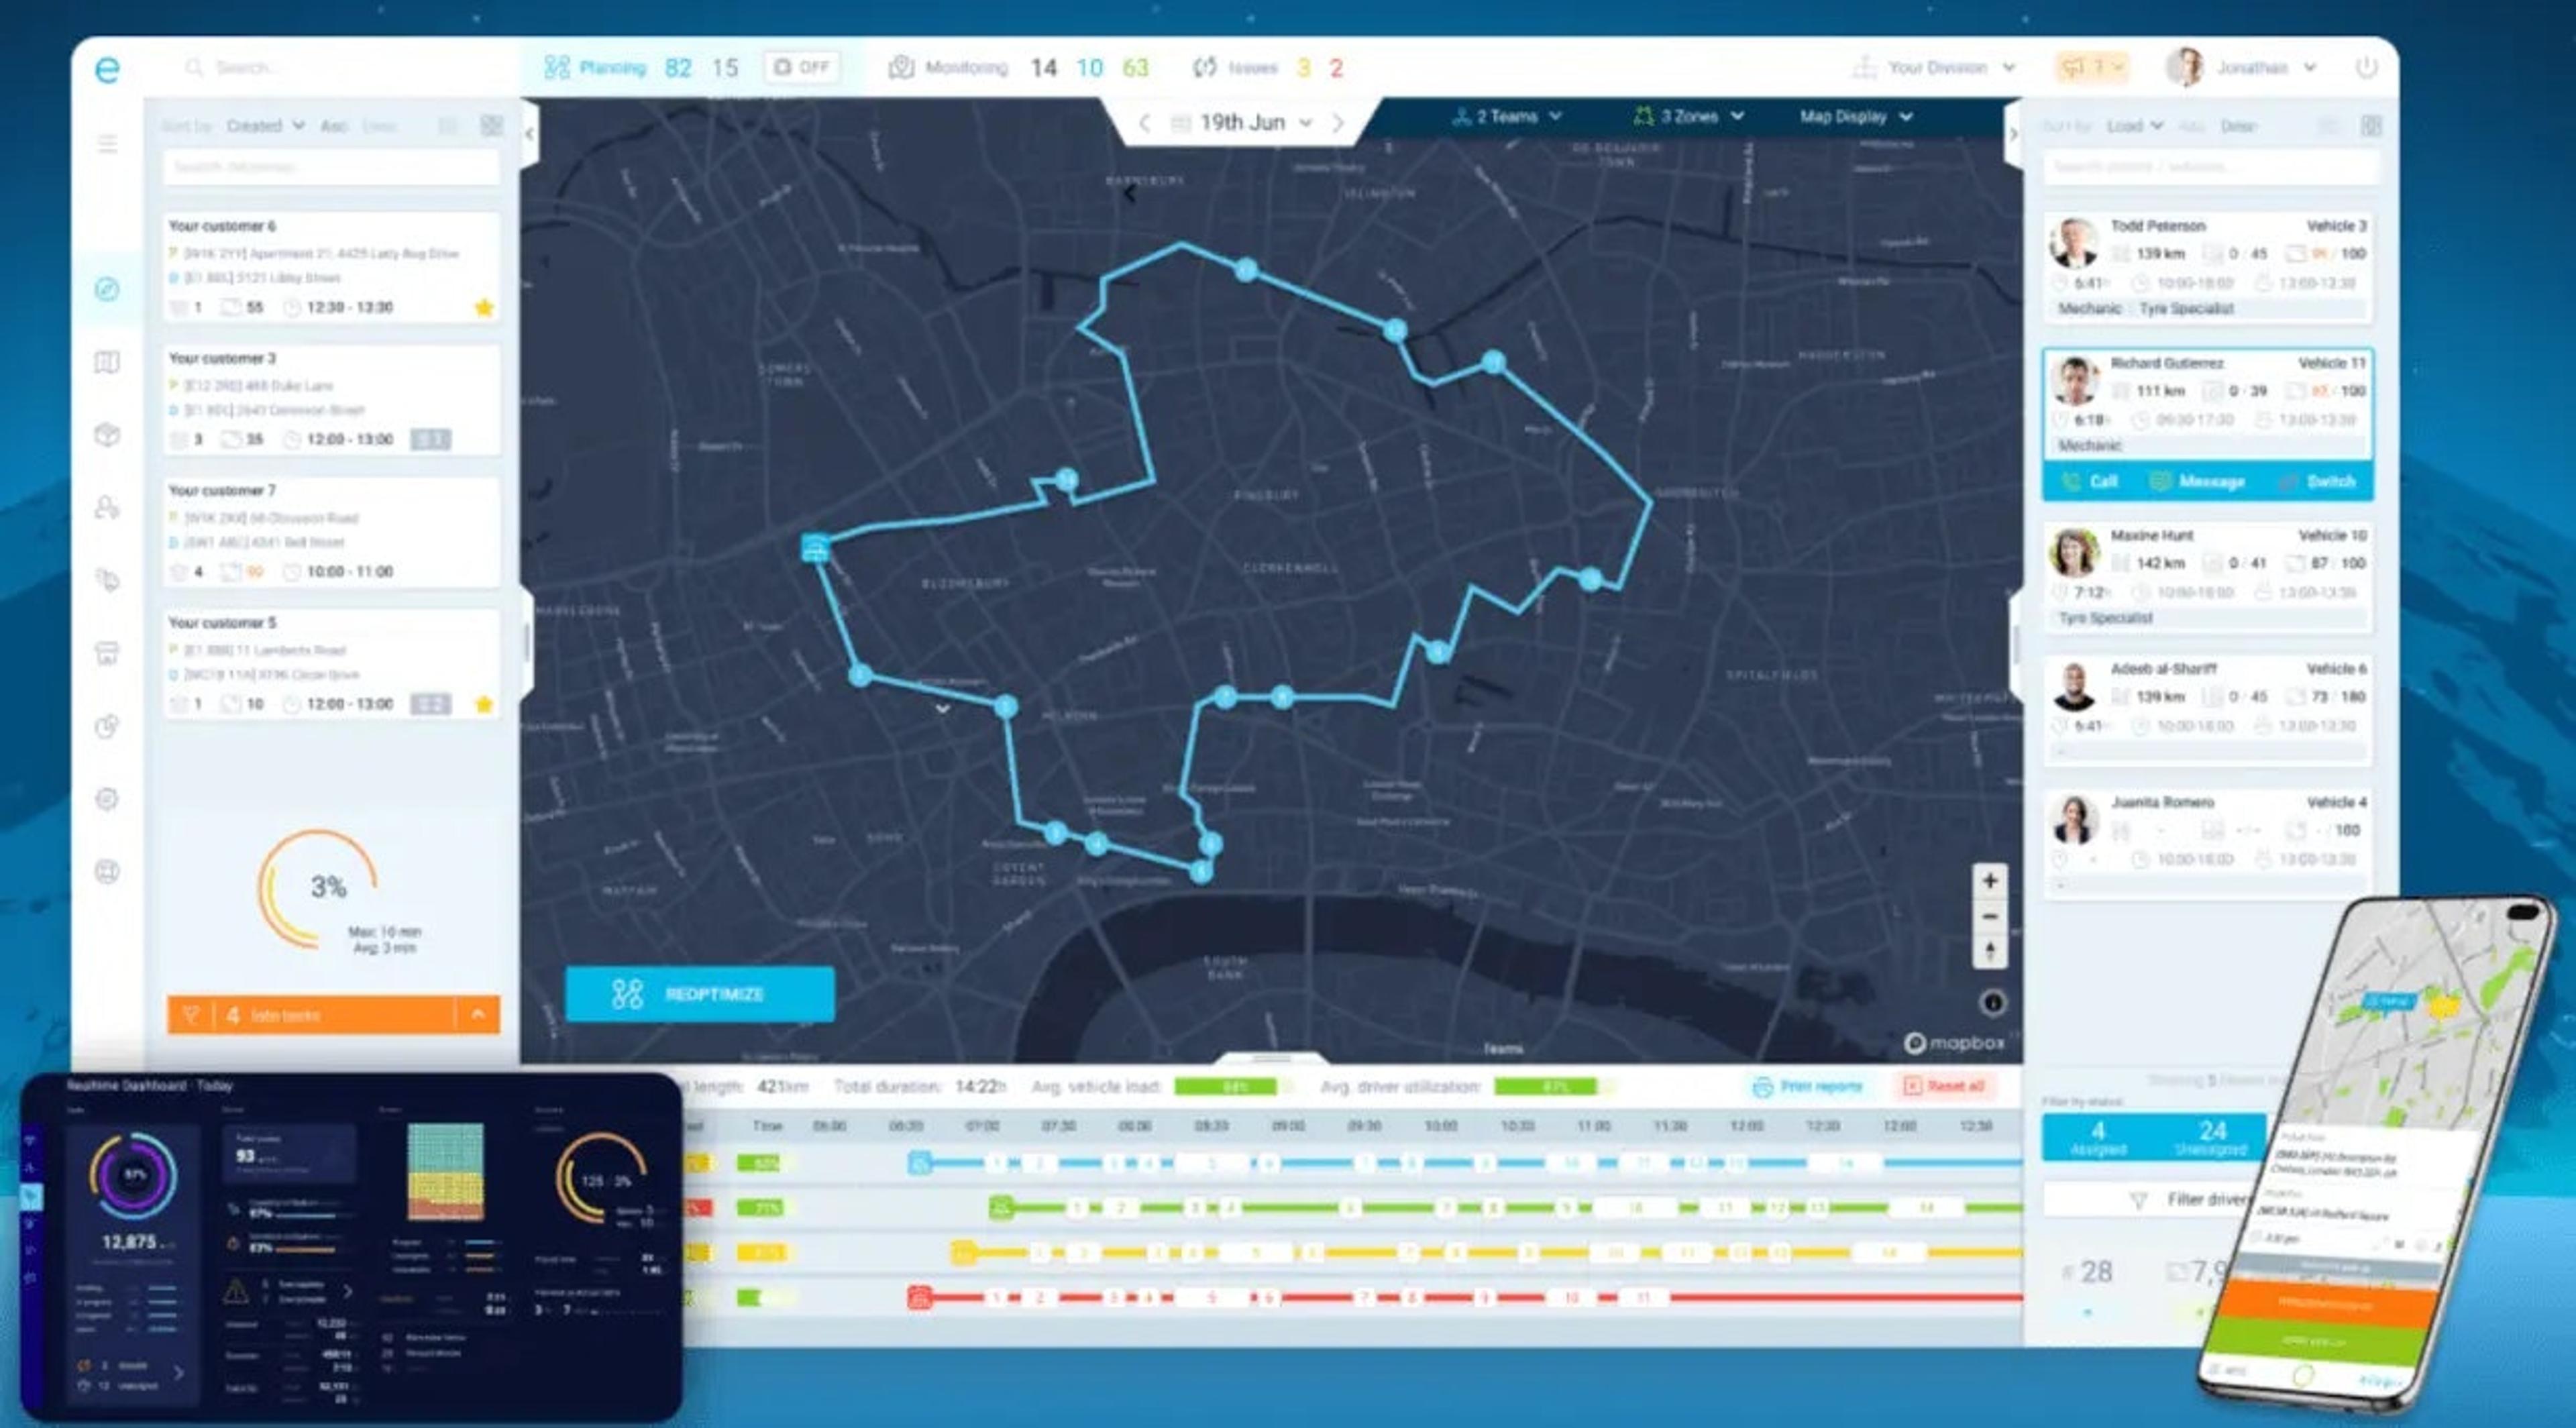Click the map info icon
This screenshot has height=1428, width=2576.
point(1993,1002)
